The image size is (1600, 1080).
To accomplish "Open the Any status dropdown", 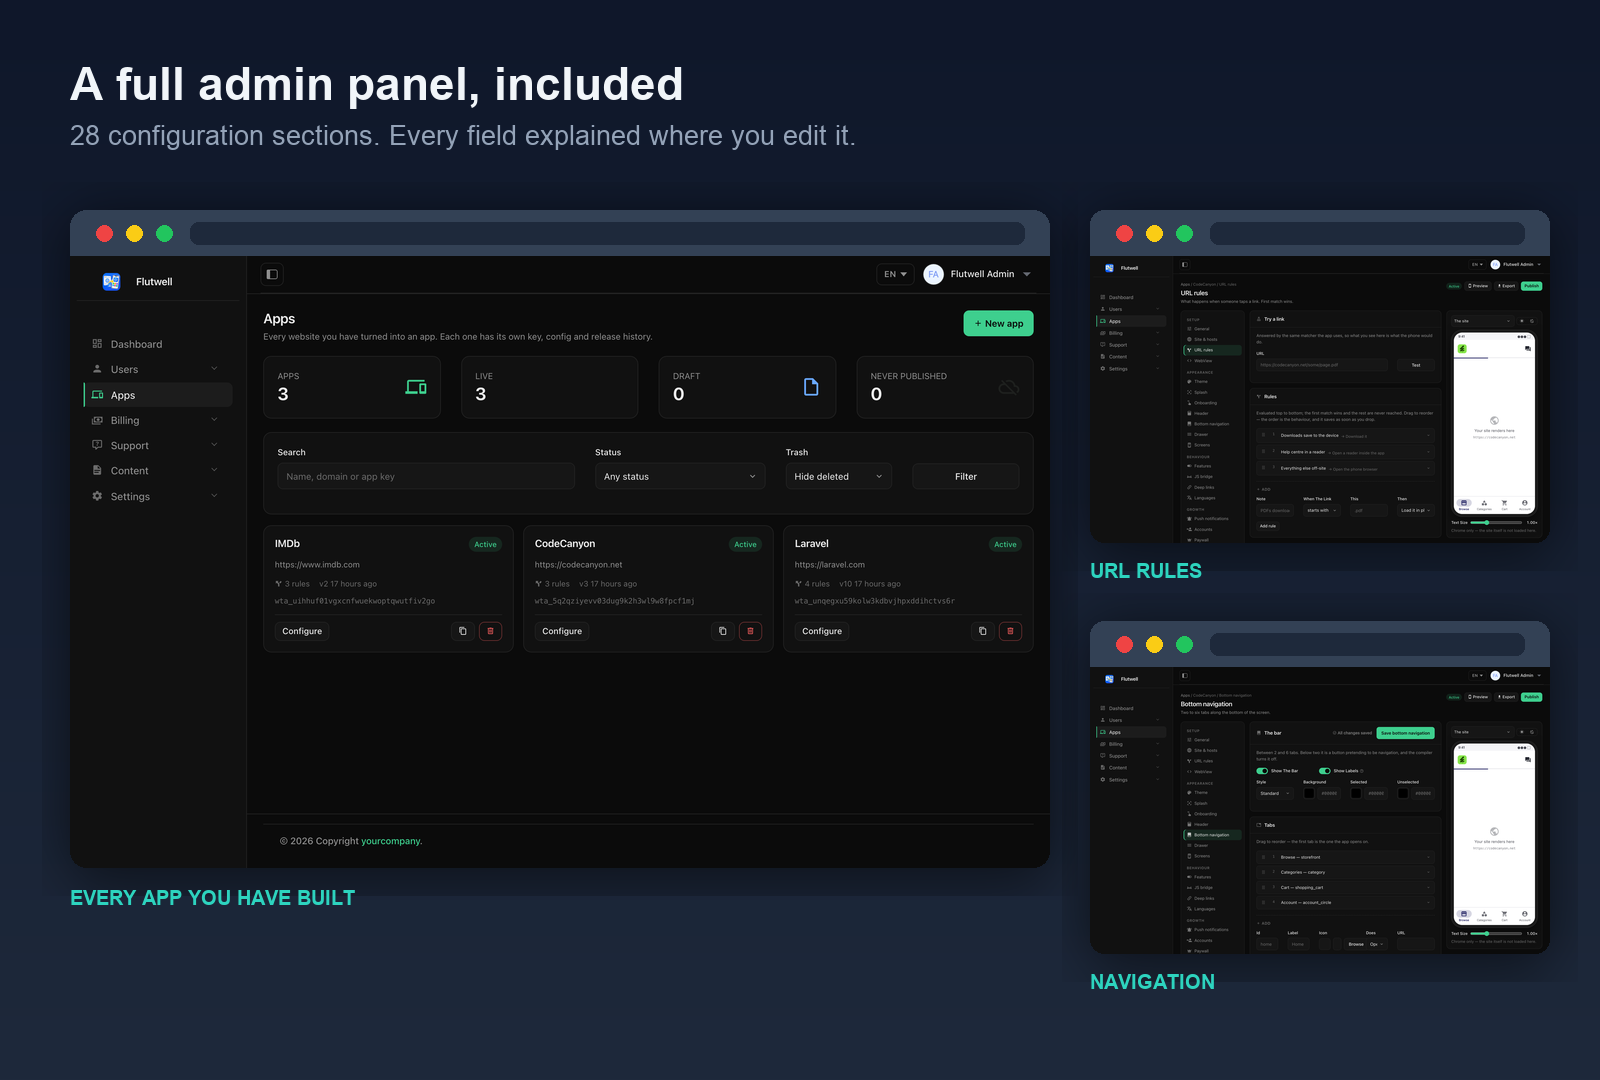I will coord(680,476).
